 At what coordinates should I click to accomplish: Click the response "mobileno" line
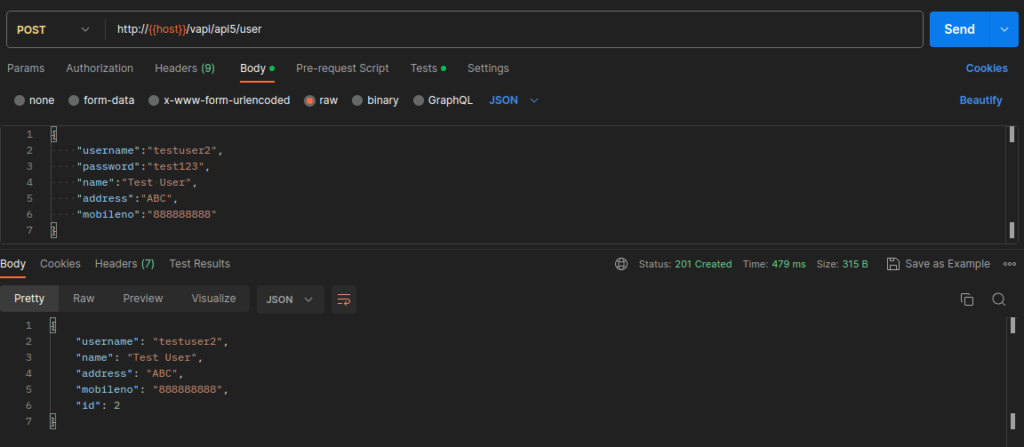click(153, 389)
